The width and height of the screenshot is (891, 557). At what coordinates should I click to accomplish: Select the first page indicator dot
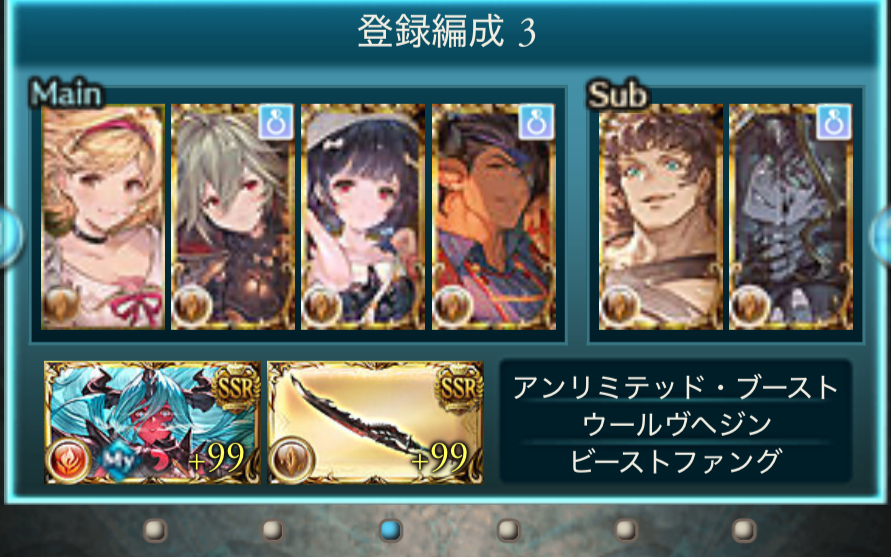tap(155, 530)
